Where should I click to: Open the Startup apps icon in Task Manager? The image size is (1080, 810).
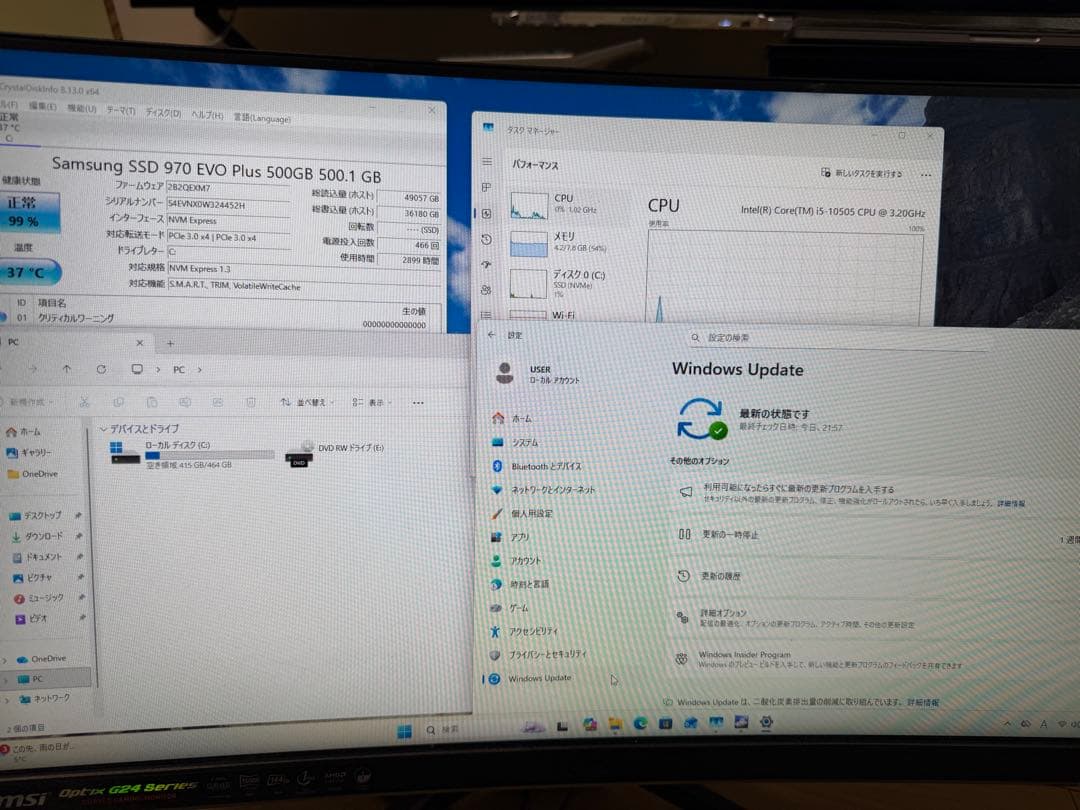tap(489, 263)
